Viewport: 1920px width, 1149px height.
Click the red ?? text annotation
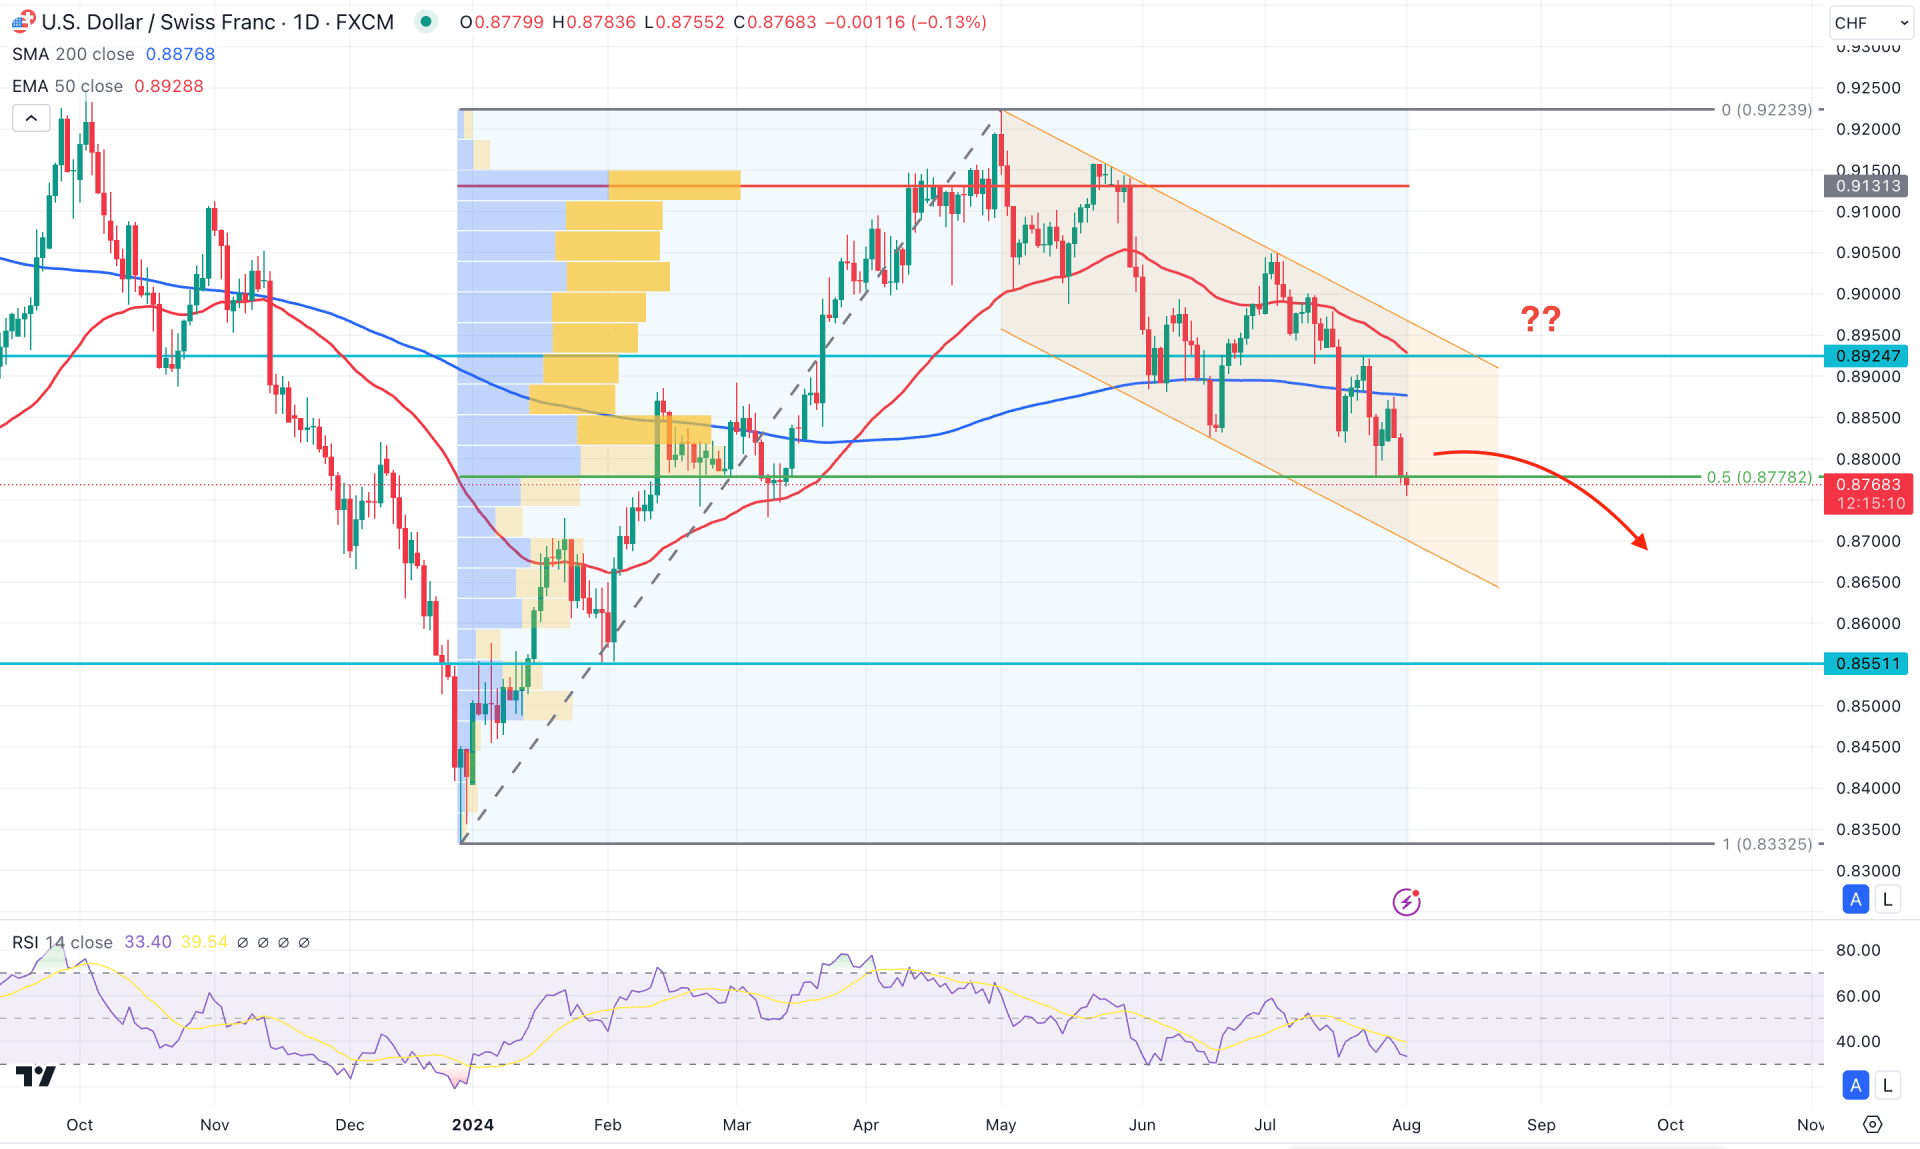click(1540, 320)
